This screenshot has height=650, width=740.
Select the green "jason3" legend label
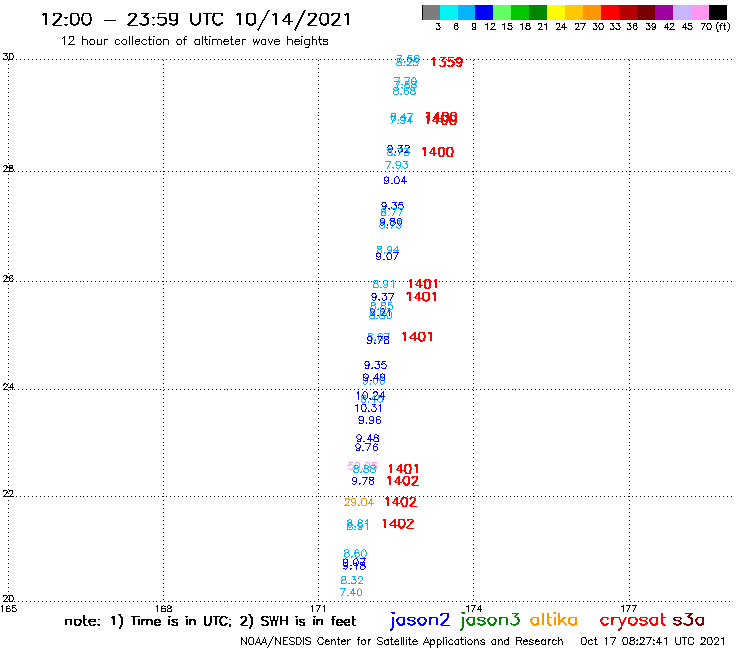[490, 620]
